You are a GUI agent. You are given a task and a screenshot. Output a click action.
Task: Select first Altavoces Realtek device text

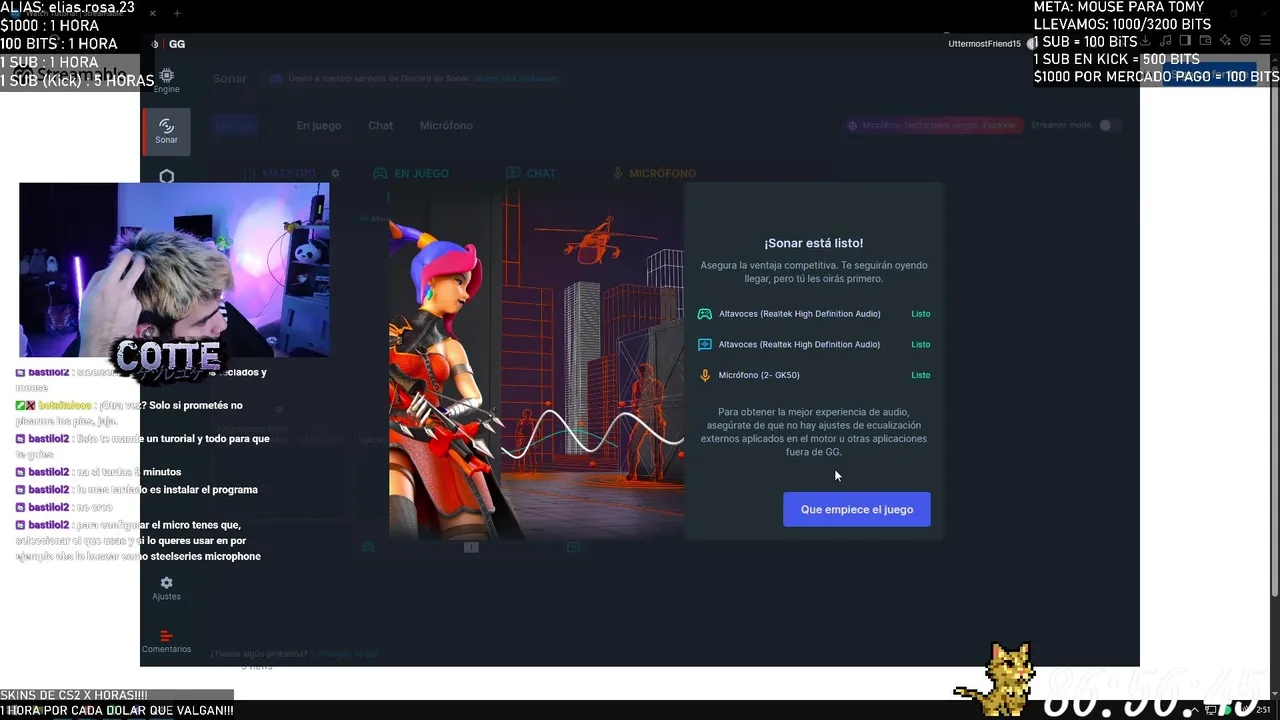799,314
